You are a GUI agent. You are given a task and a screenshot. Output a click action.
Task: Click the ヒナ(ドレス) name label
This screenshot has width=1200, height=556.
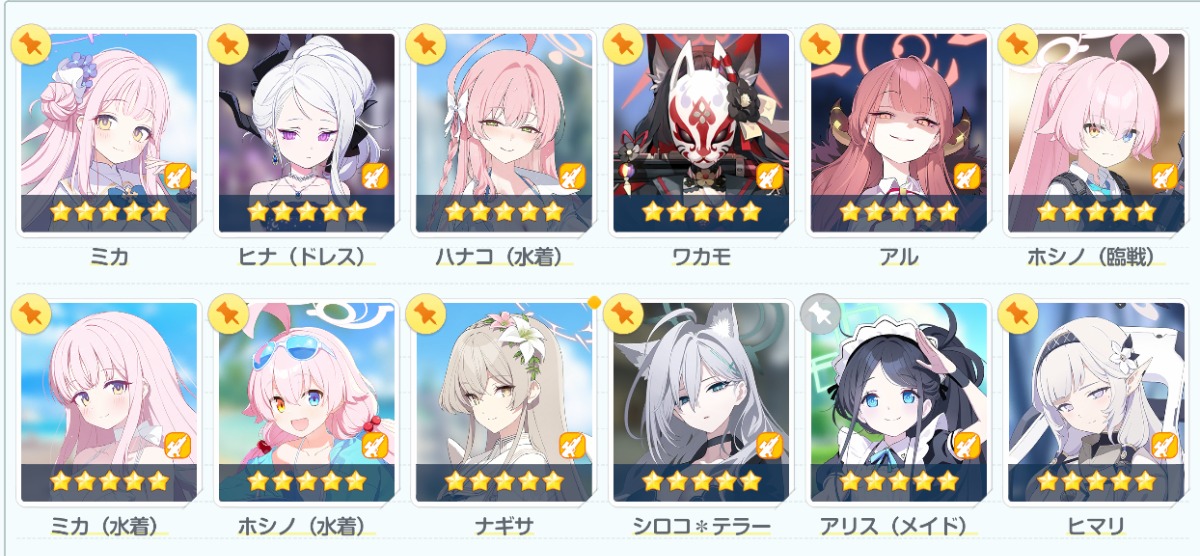305,257
